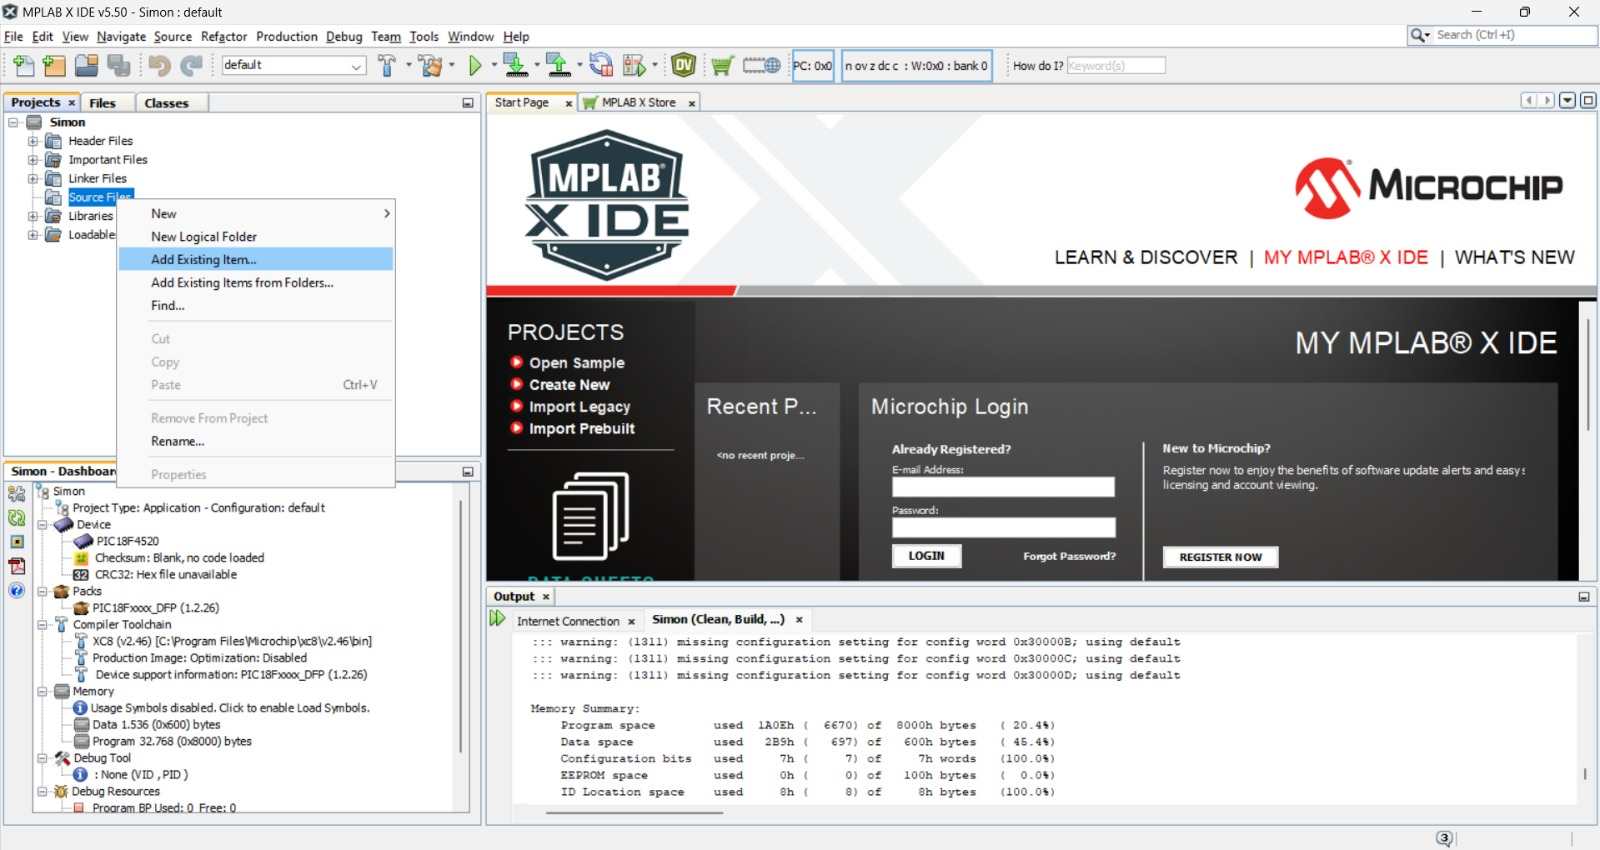Choose New Logical Folder from context menu
The height and width of the screenshot is (850, 1600).
255,237
